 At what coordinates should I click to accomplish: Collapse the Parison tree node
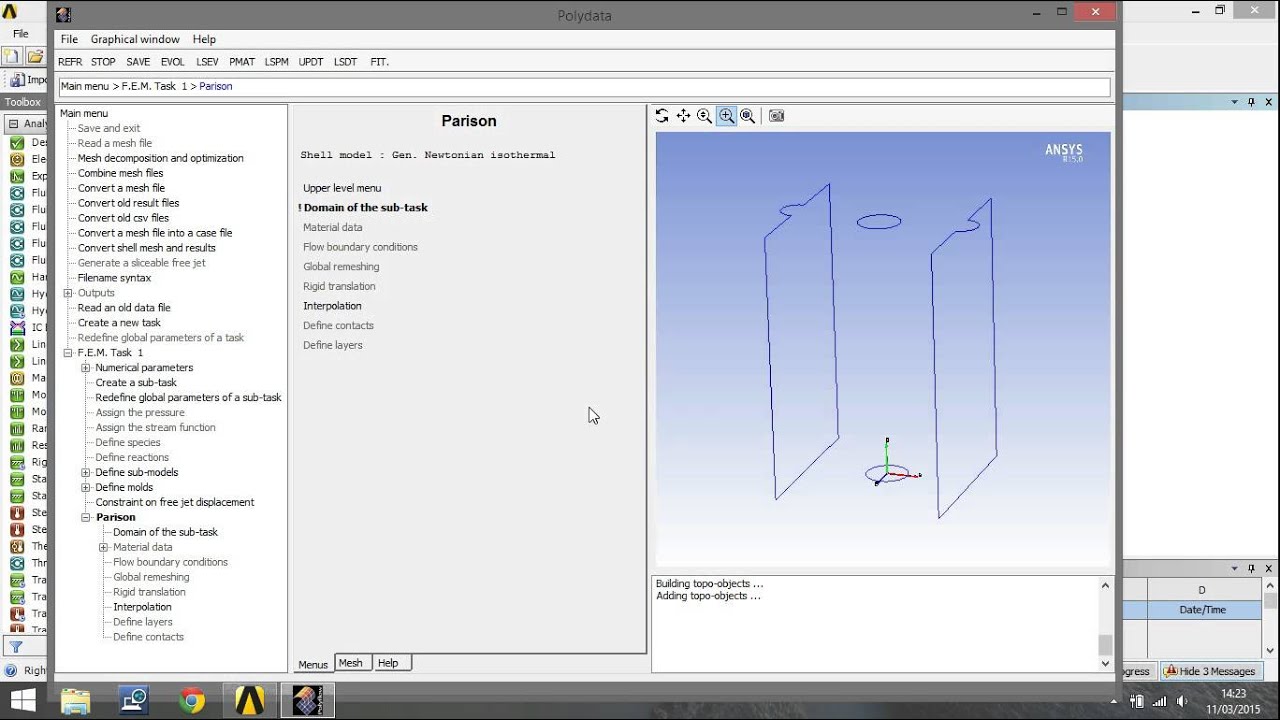(86, 518)
